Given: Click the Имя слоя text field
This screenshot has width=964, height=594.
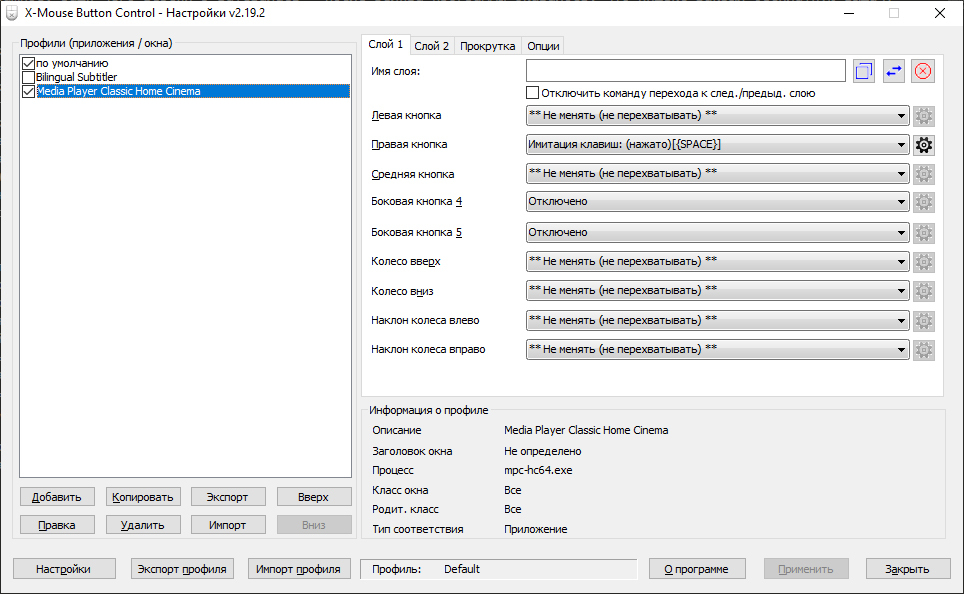Looking at the screenshot, I should click(685, 71).
